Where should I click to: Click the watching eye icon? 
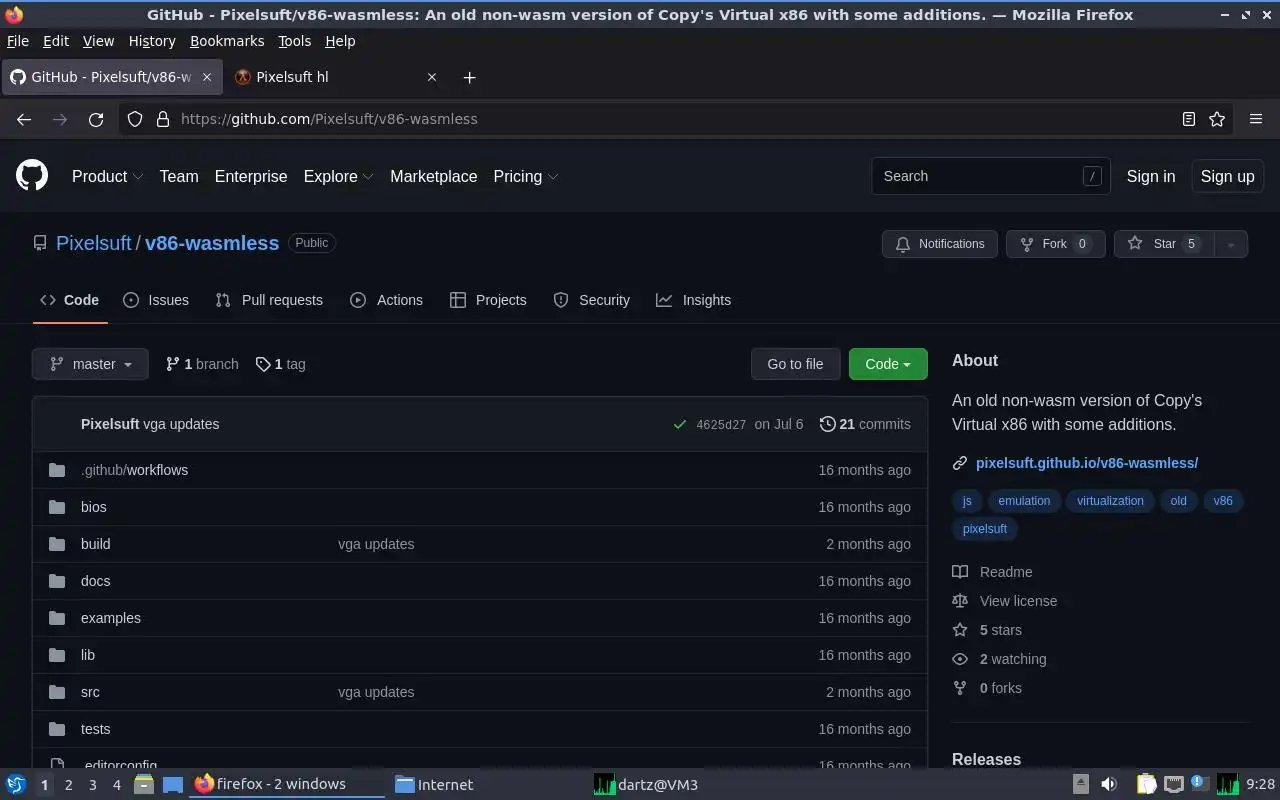coord(960,659)
